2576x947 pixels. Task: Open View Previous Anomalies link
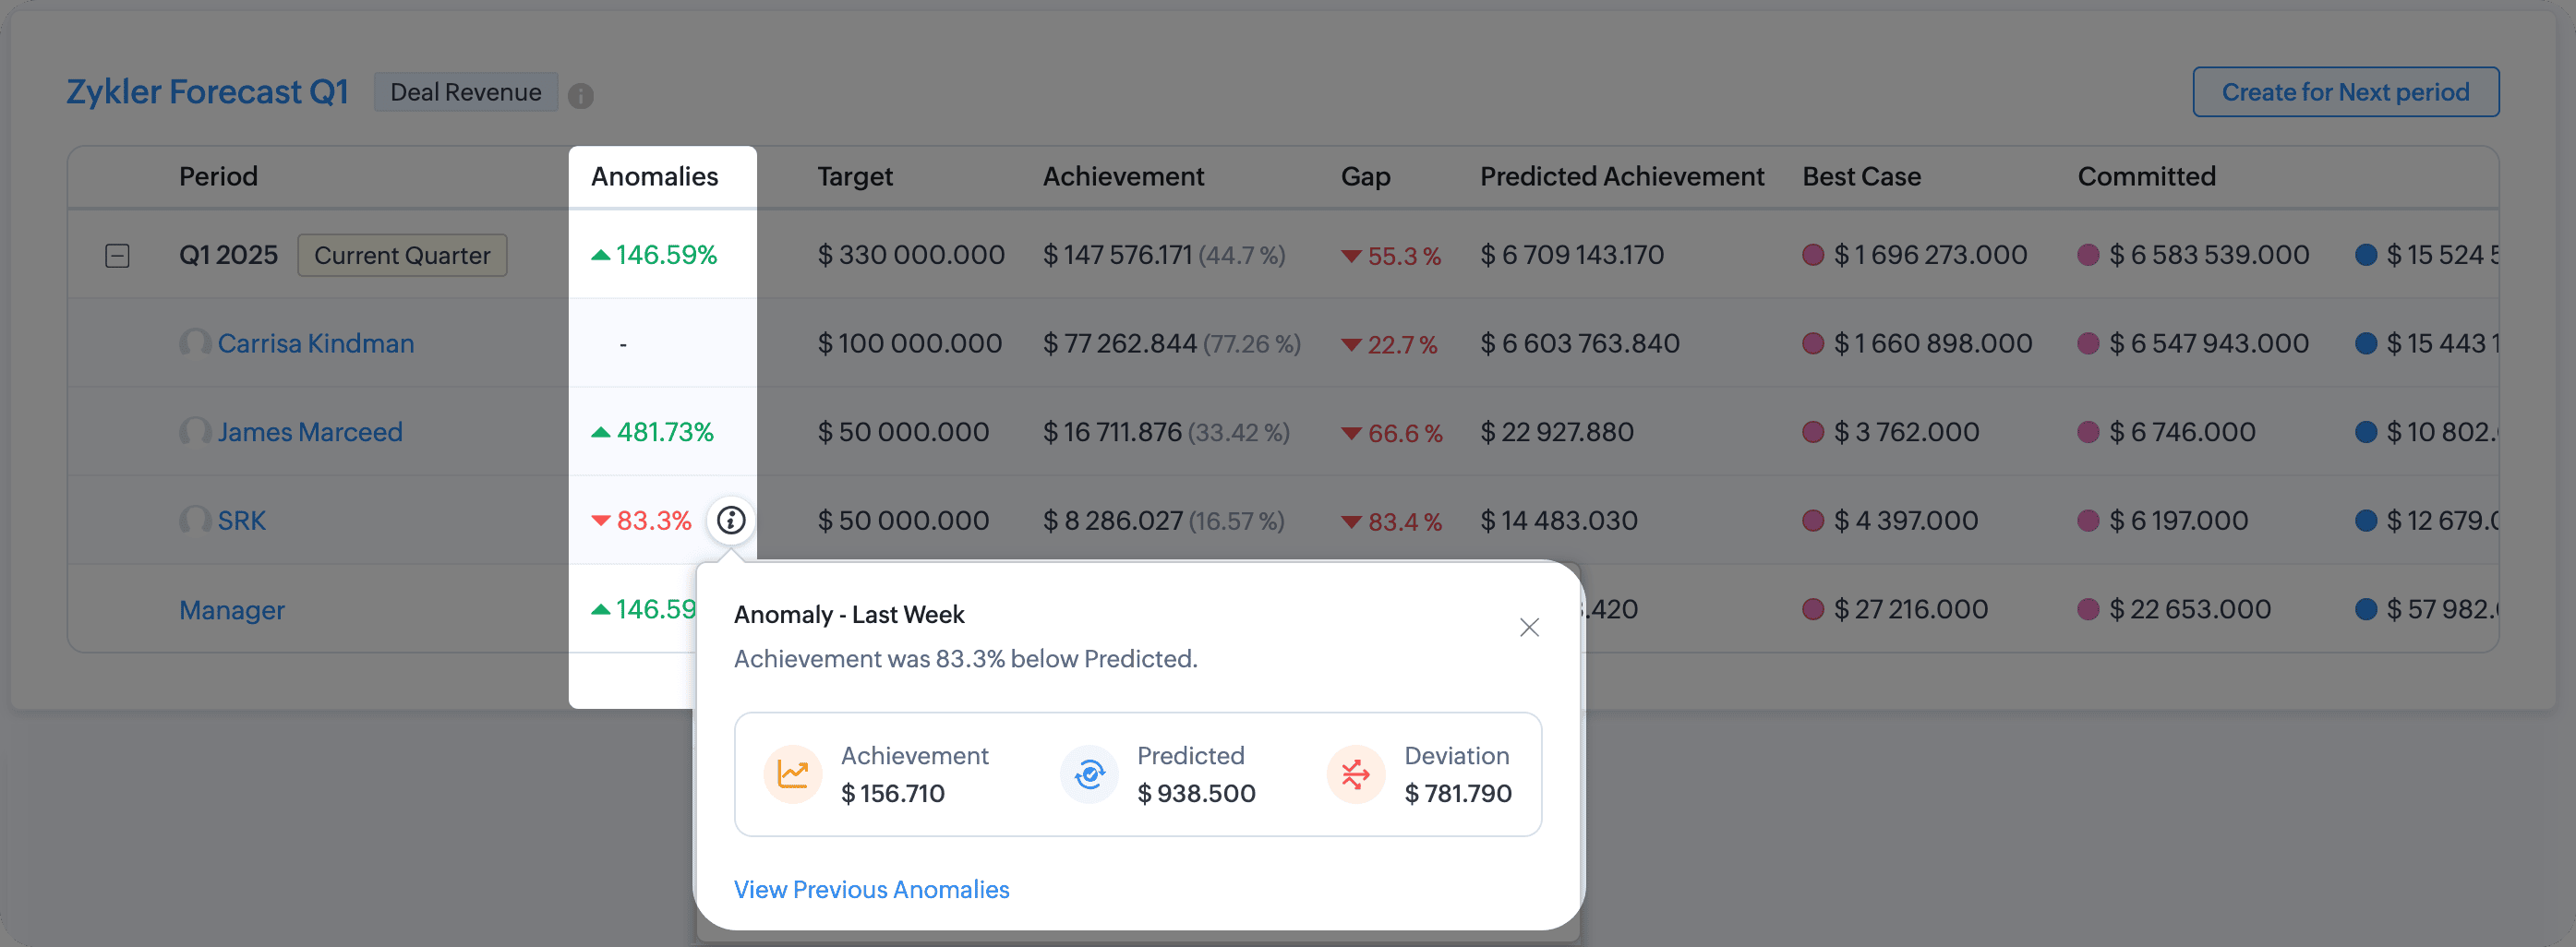871,889
